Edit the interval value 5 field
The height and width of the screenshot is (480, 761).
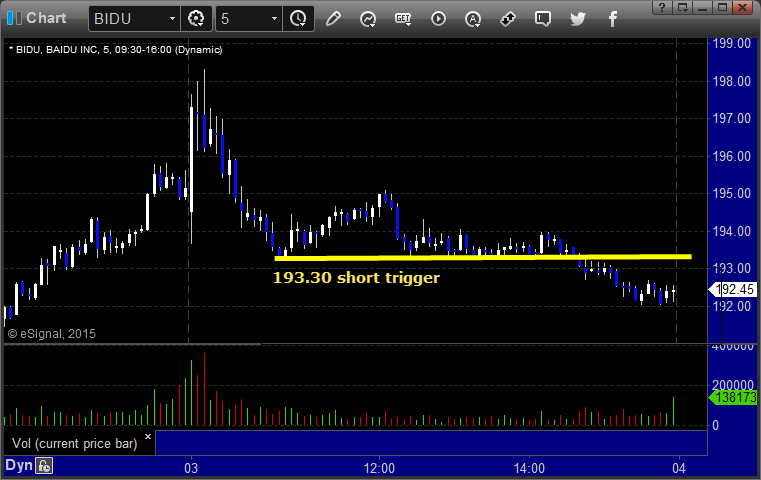242,19
